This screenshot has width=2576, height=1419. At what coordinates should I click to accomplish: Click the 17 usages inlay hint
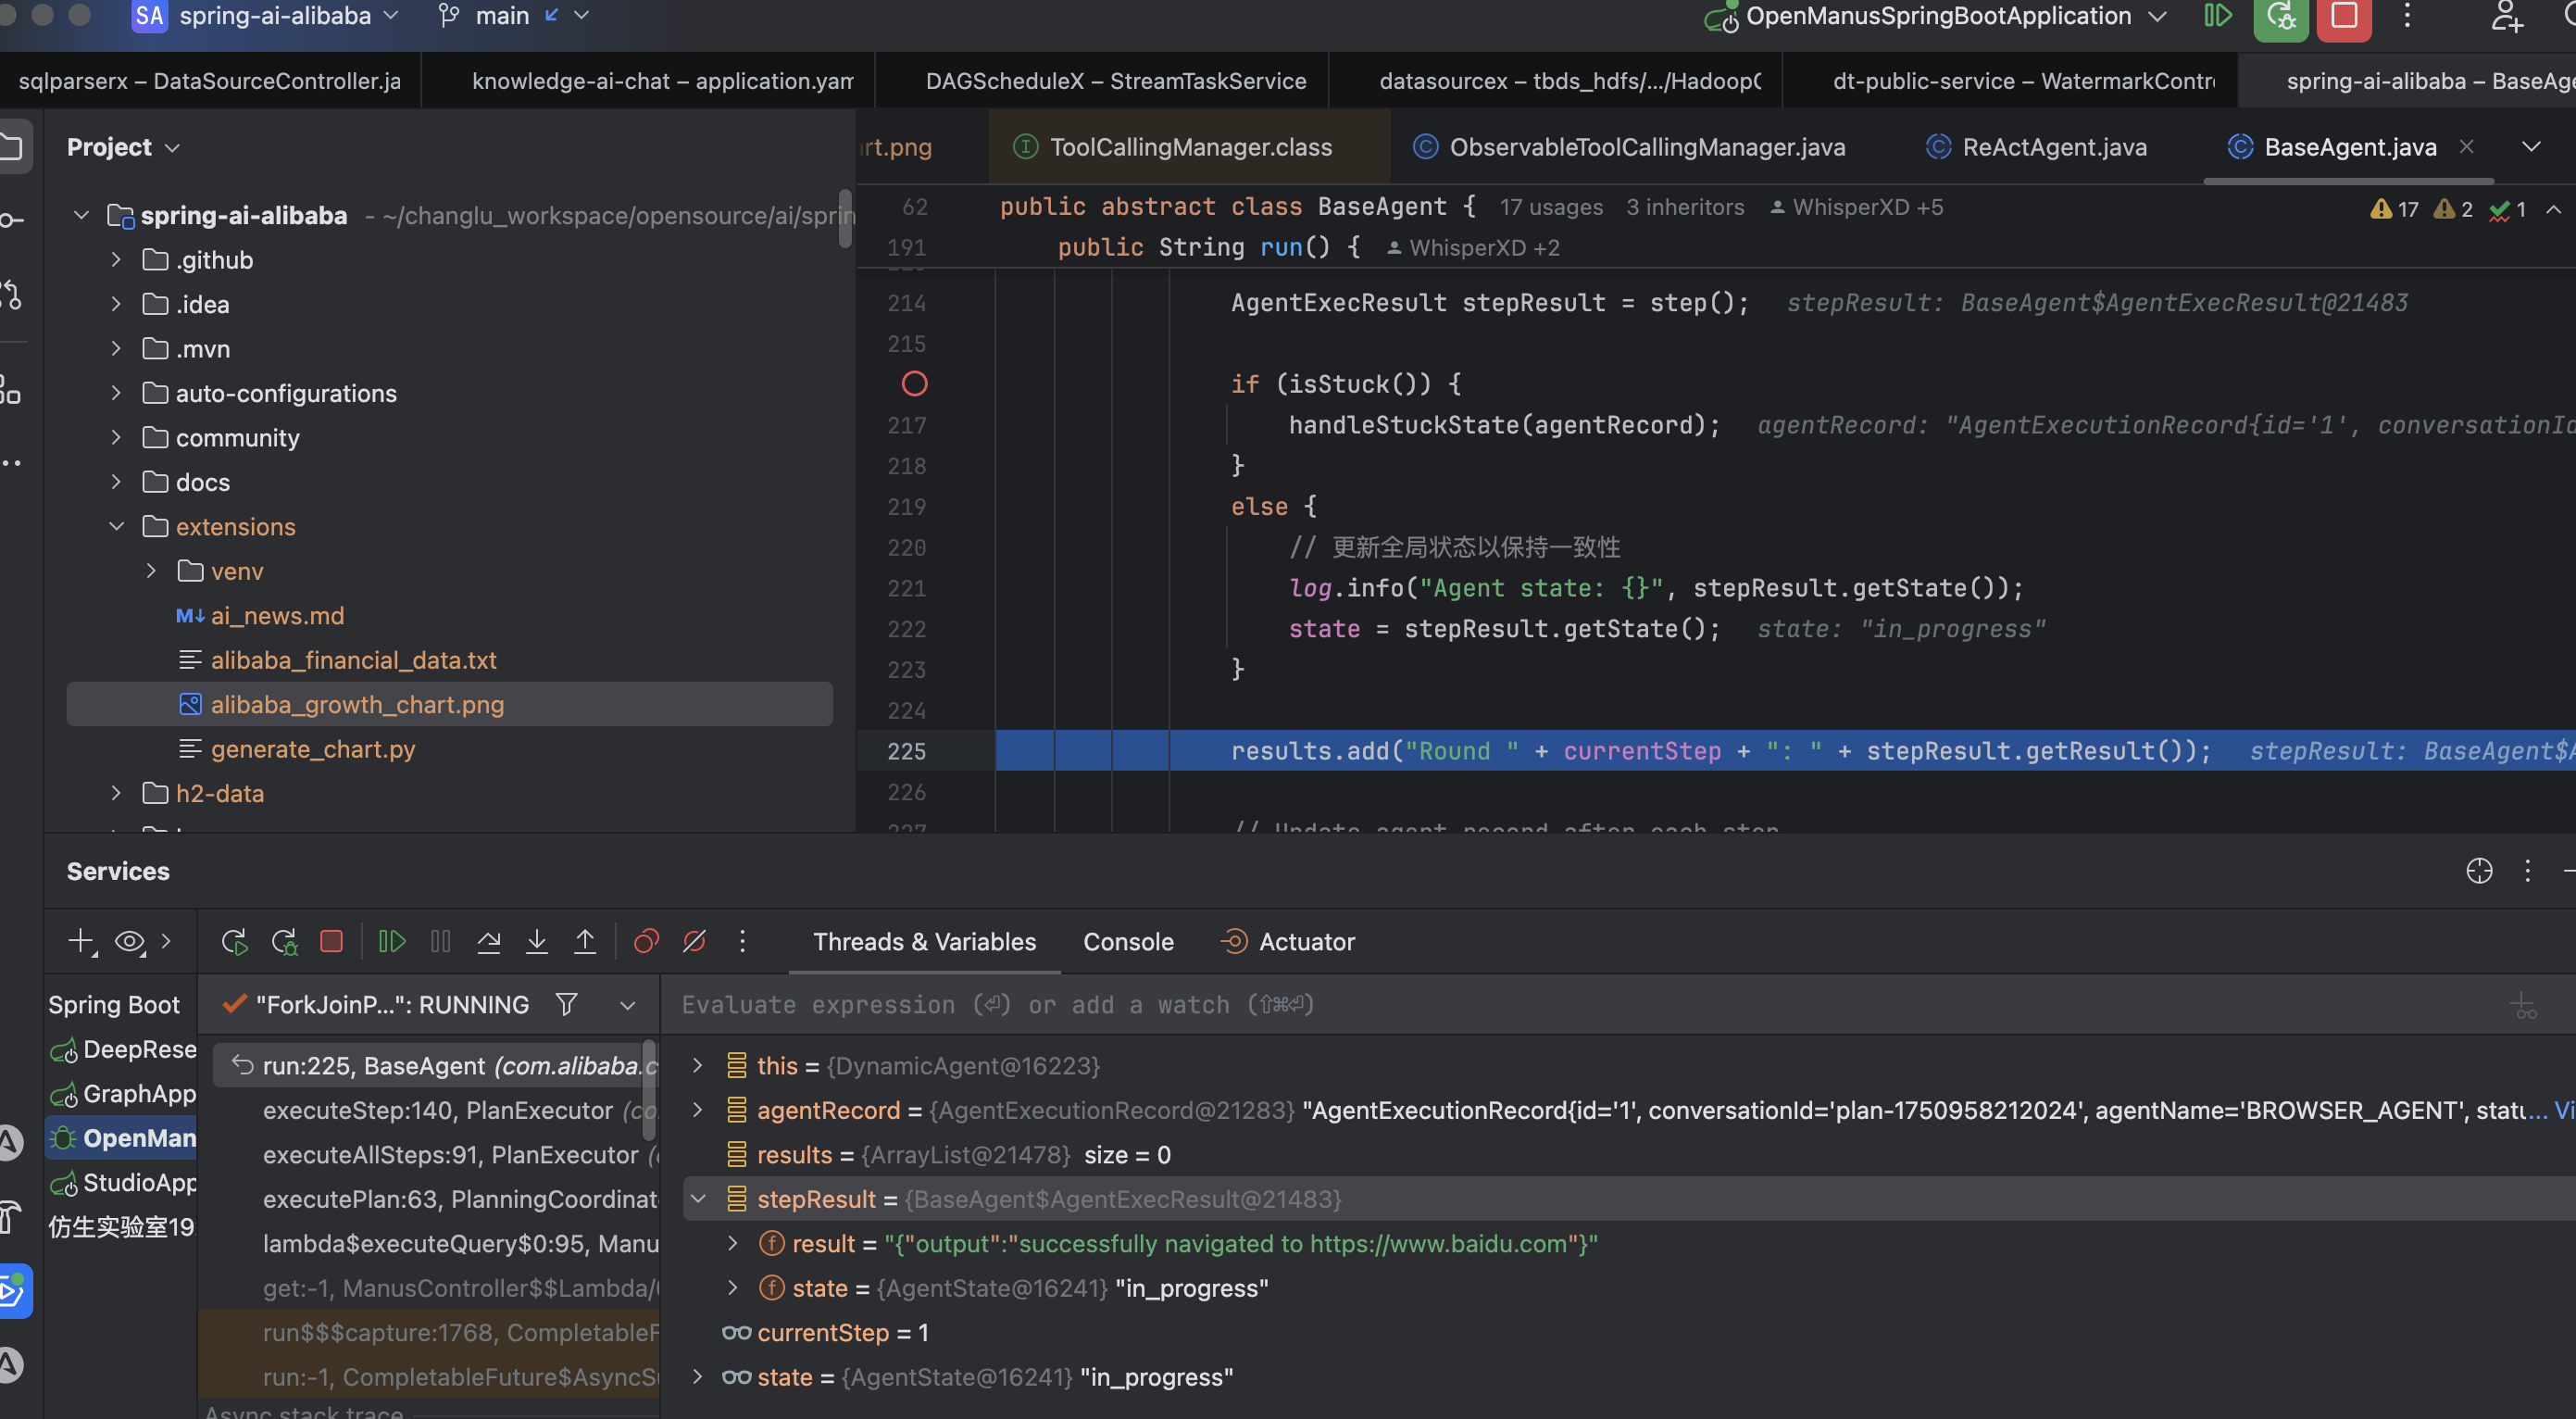[1550, 207]
